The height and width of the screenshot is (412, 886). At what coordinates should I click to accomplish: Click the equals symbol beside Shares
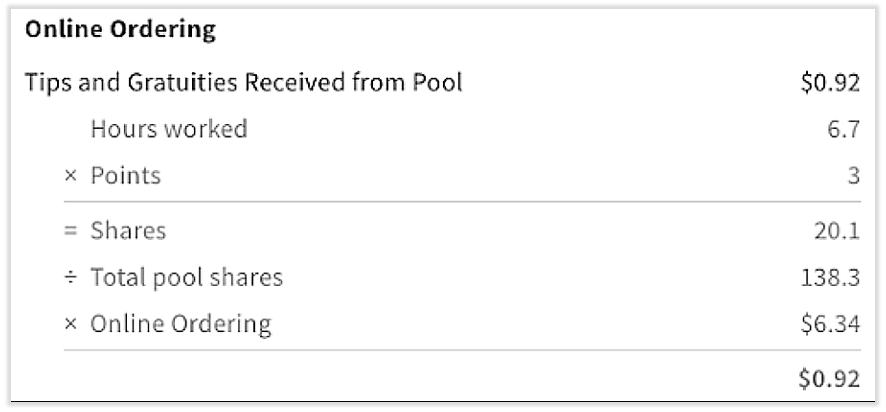[70, 231]
